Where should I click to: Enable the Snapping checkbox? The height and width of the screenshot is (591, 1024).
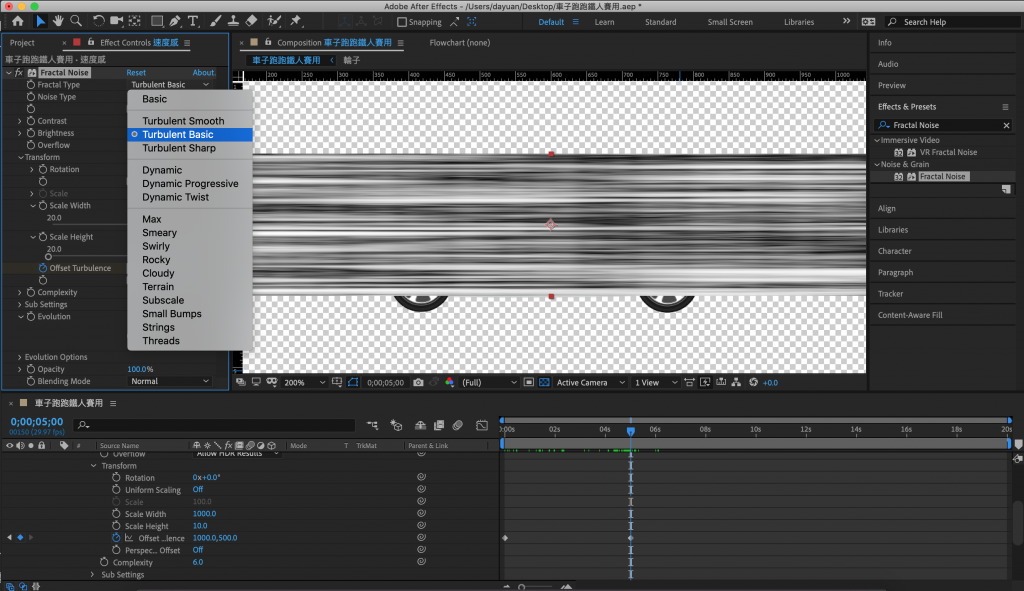click(402, 22)
